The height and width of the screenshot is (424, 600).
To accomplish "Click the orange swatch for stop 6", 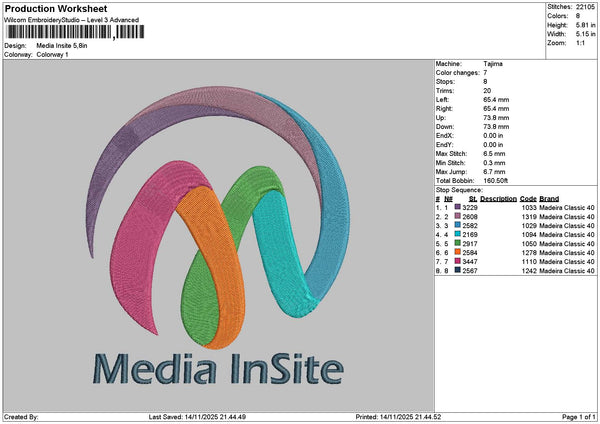I will 457,252.
